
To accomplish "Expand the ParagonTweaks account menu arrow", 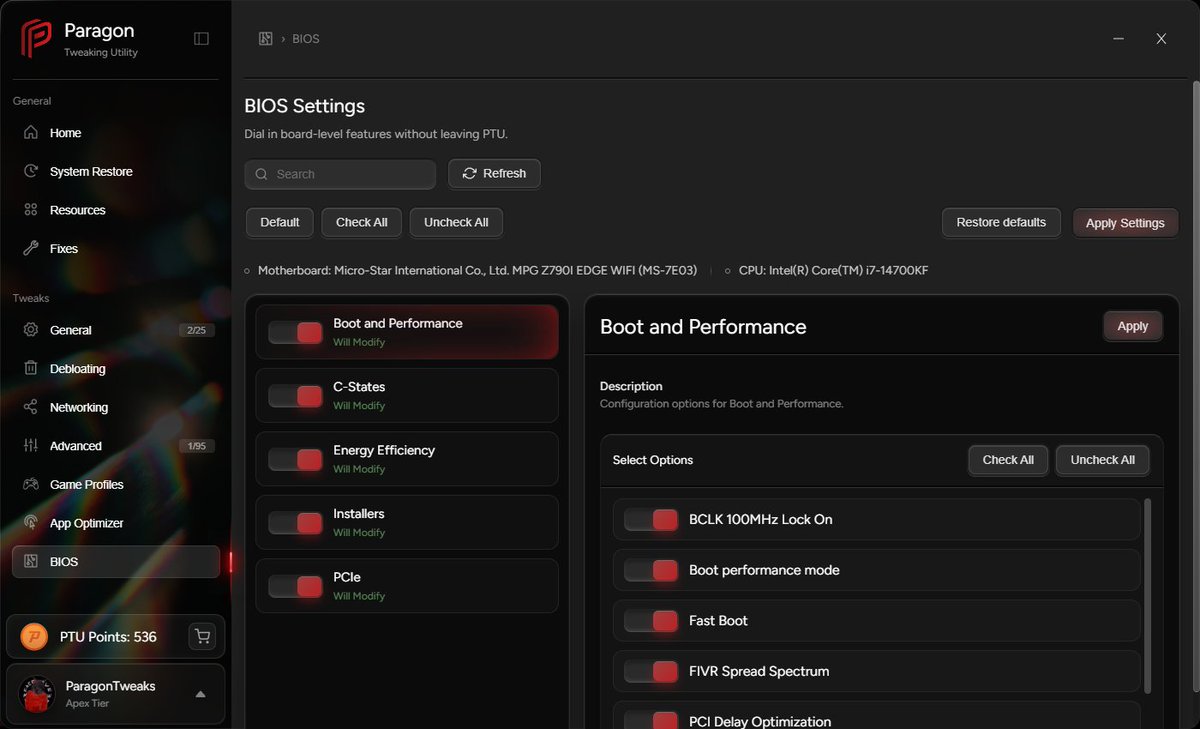I will (x=200, y=694).
